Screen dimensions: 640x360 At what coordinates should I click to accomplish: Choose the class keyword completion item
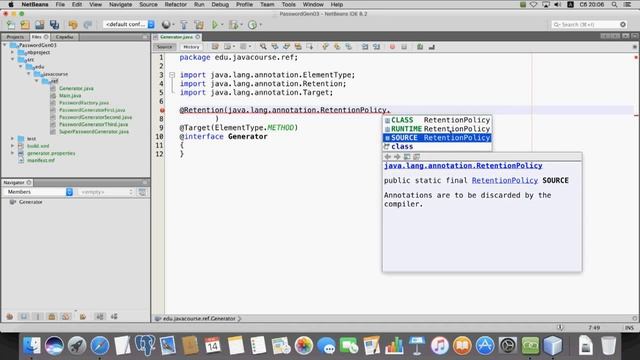coord(437,147)
